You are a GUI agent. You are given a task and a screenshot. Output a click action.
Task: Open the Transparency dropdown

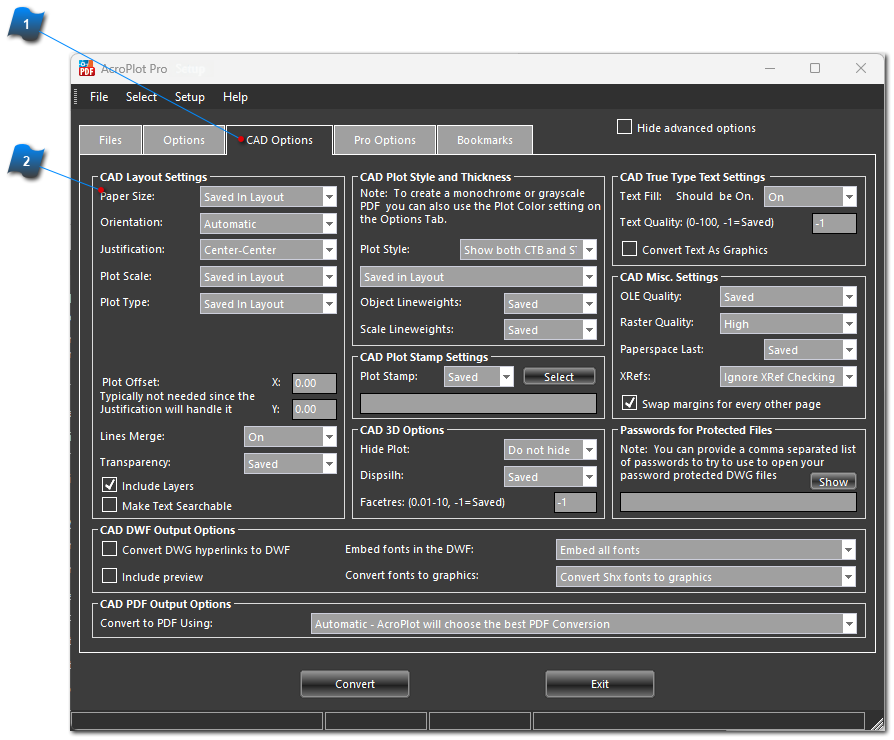coord(290,463)
